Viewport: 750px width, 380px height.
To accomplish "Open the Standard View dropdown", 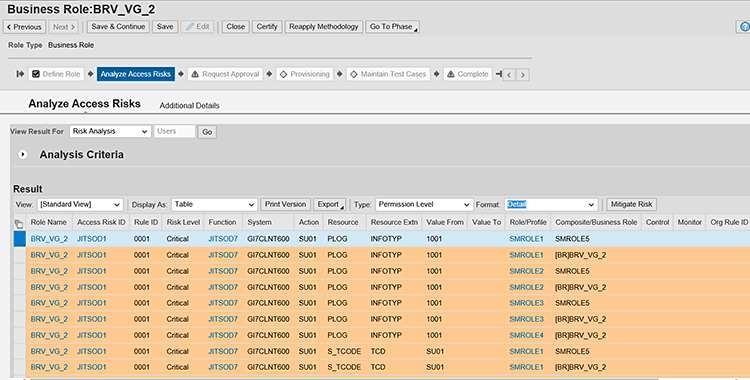I will [80, 204].
